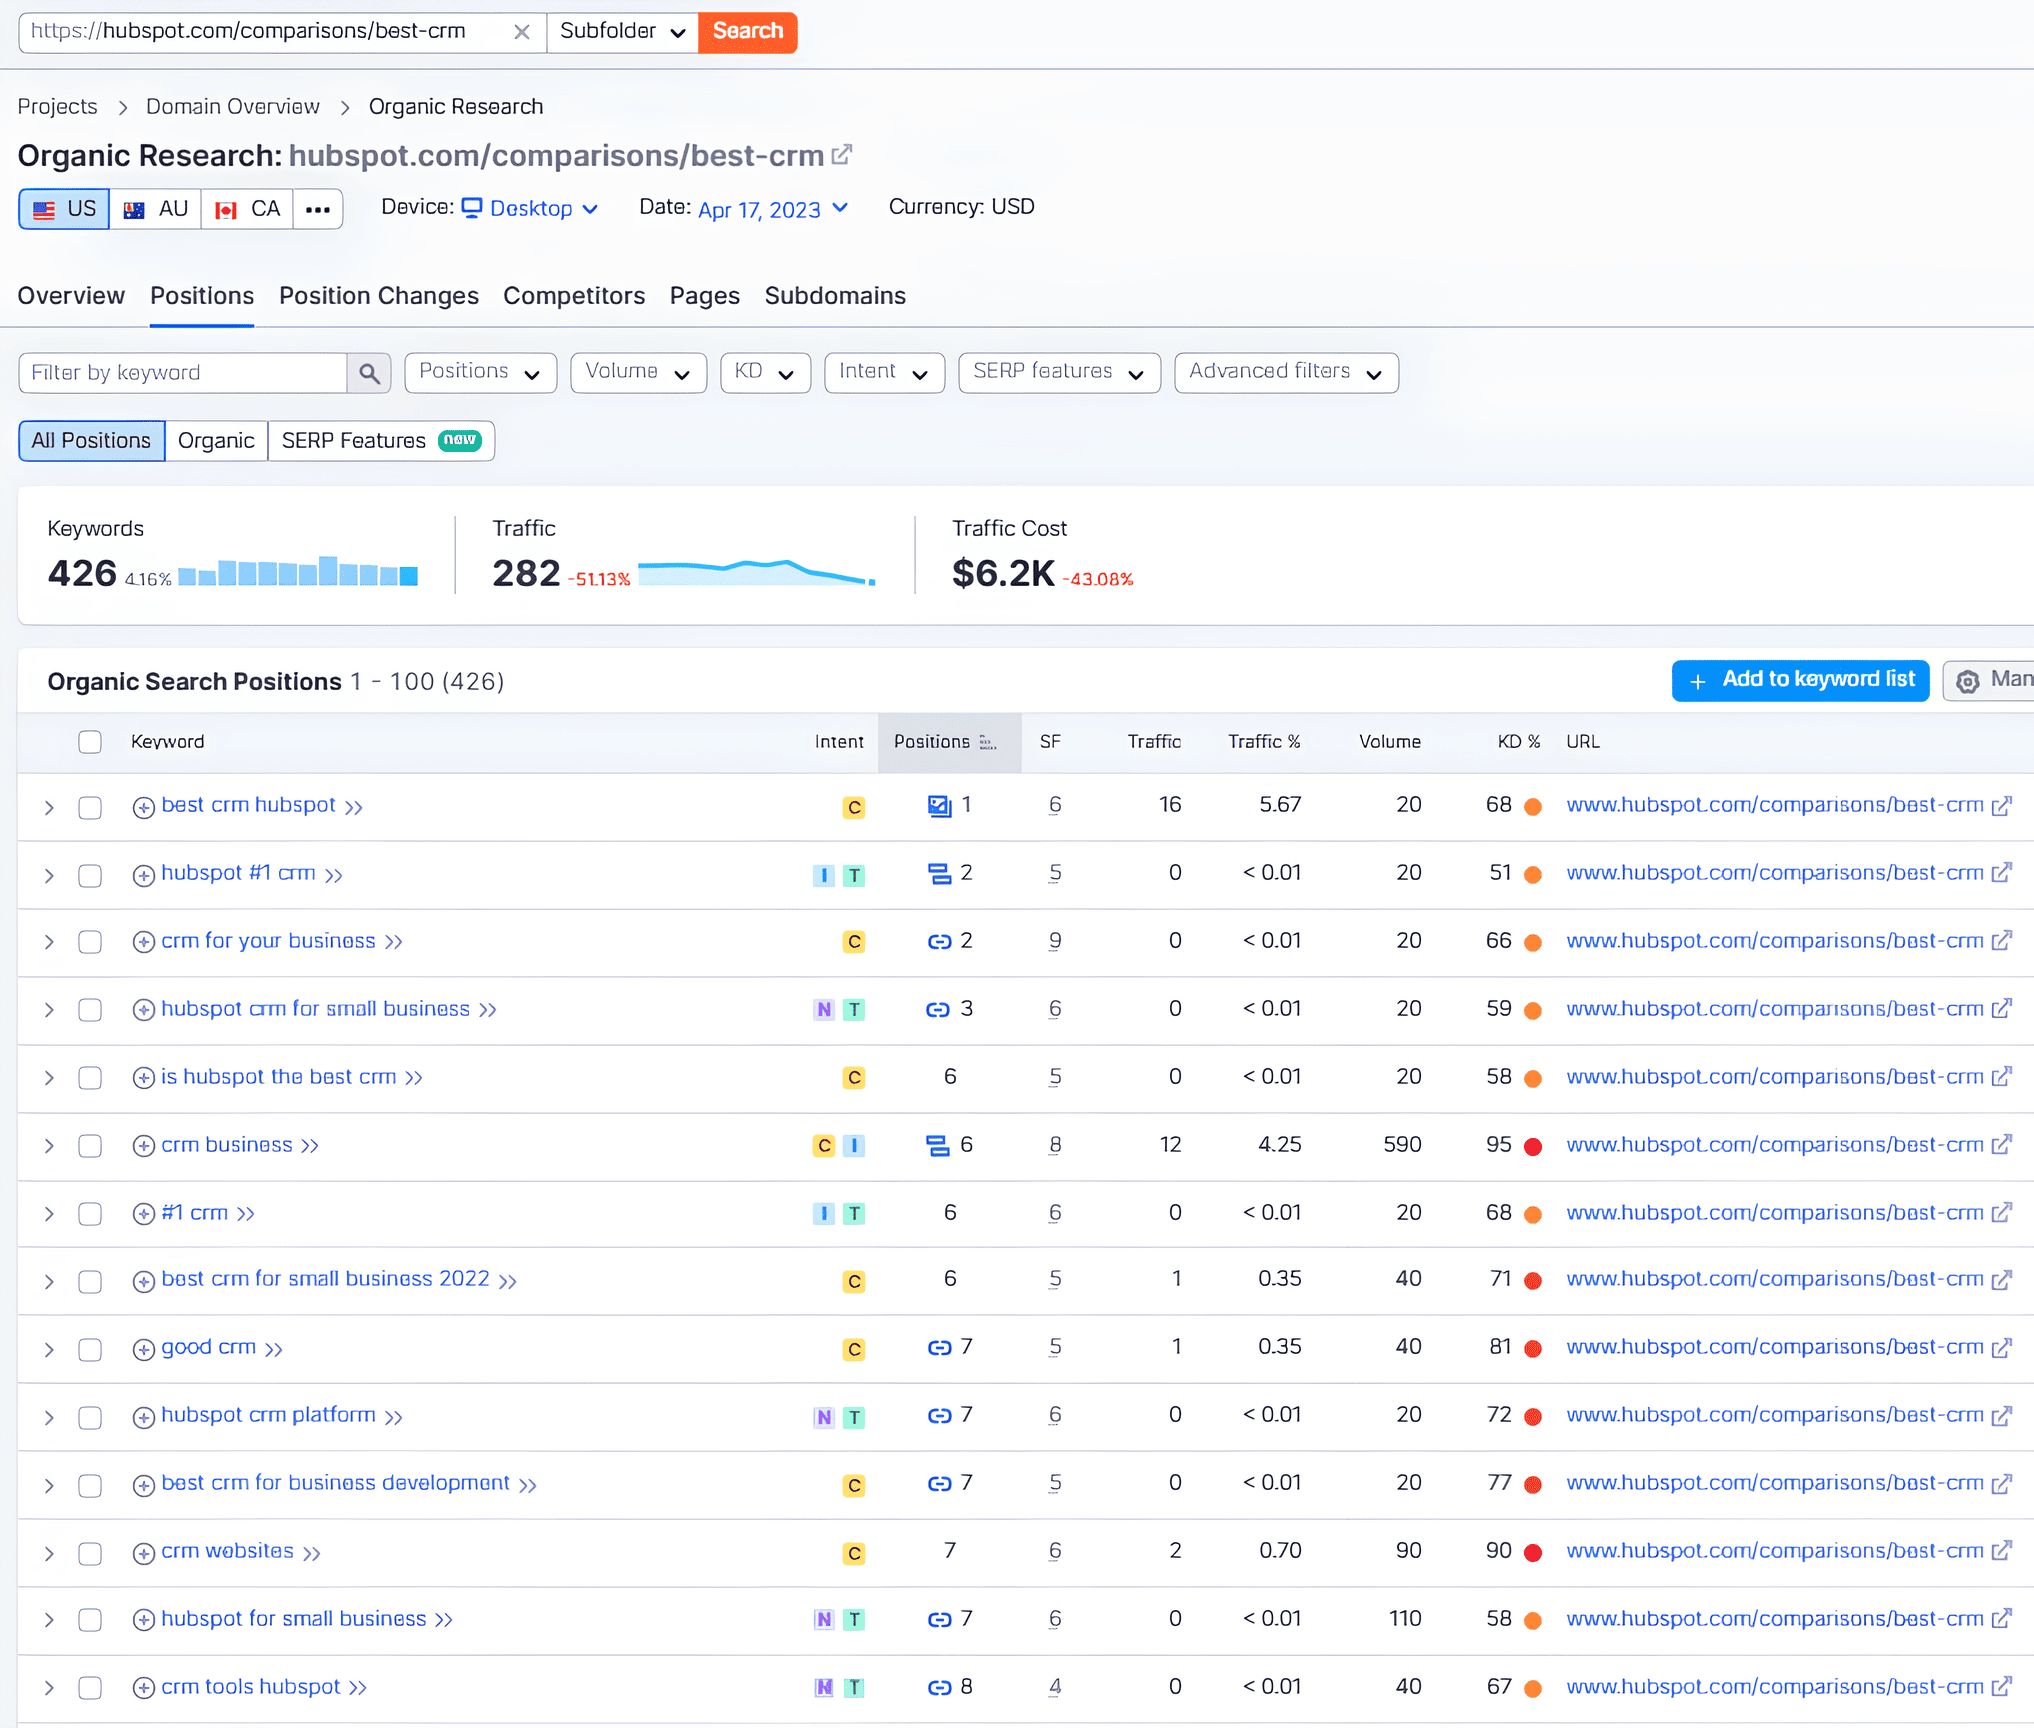Click Add to keyword list button
The height and width of the screenshot is (1728, 2034).
pos(1800,681)
